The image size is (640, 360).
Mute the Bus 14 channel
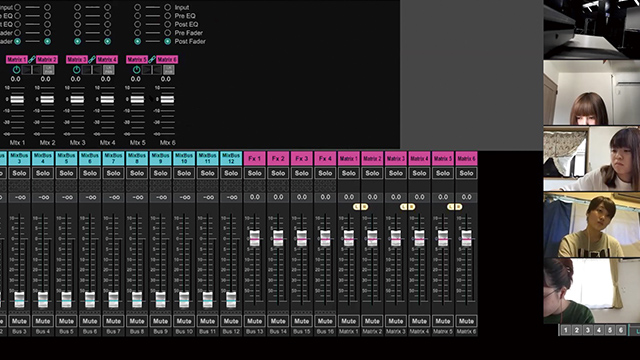[x=278, y=321]
